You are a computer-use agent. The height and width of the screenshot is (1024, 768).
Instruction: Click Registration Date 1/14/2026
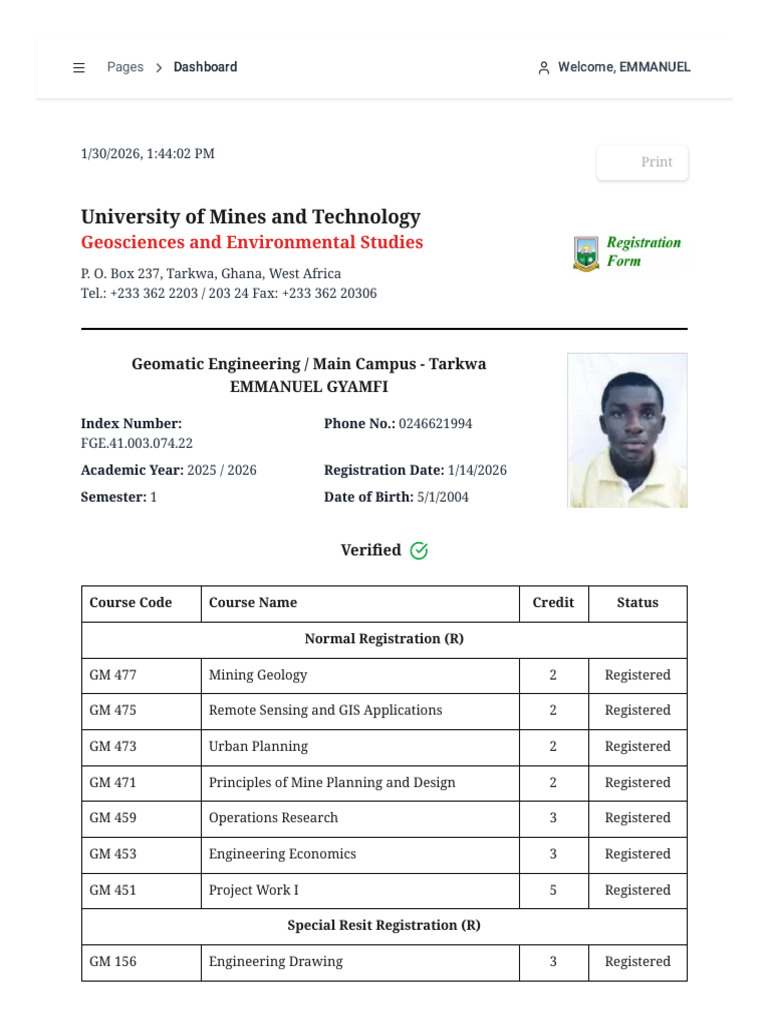coord(415,470)
